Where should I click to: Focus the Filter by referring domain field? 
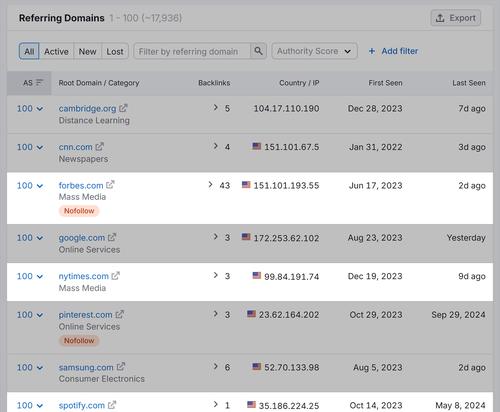click(192, 51)
